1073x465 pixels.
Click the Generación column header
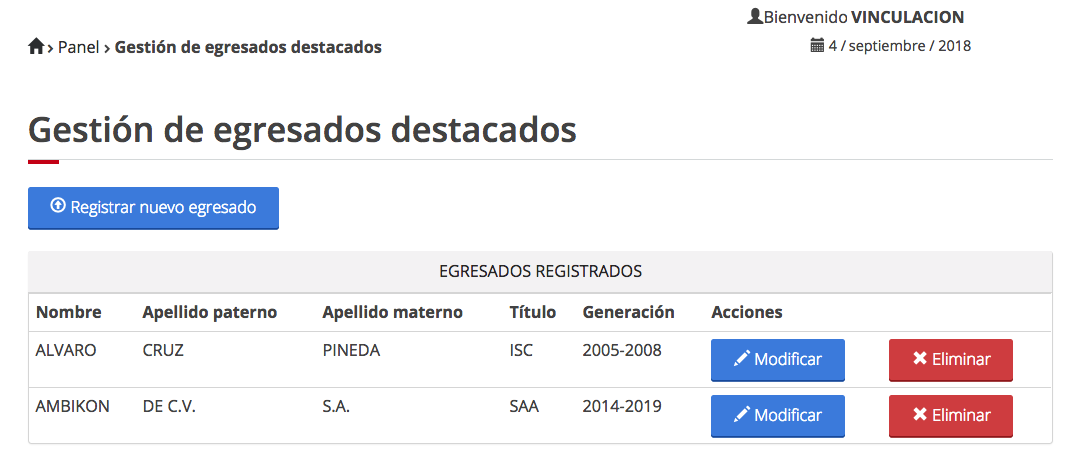tap(628, 312)
